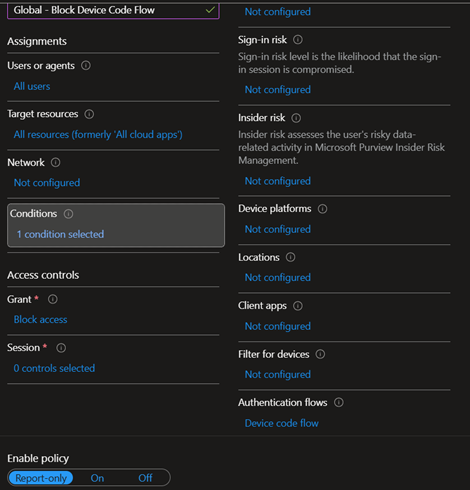Click info icon beside Locations
The height and width of the screenshot is (490, 470).
(x=290, y=257)
